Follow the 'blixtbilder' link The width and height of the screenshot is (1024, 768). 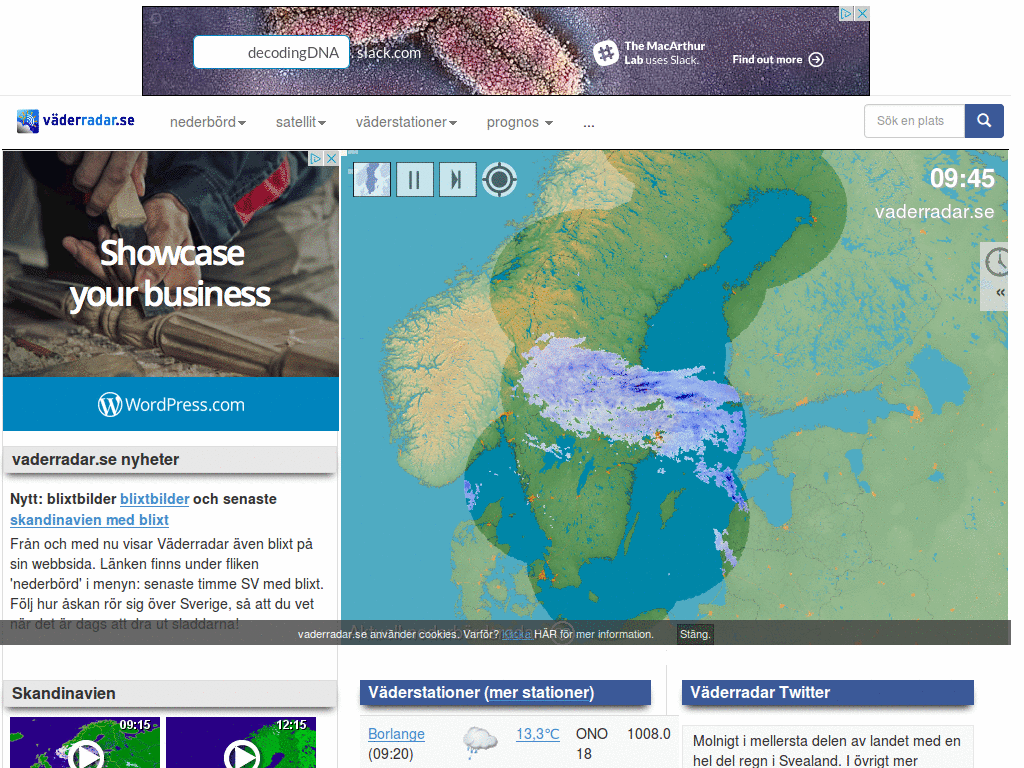pyautogui.click(x=155, y=499)
